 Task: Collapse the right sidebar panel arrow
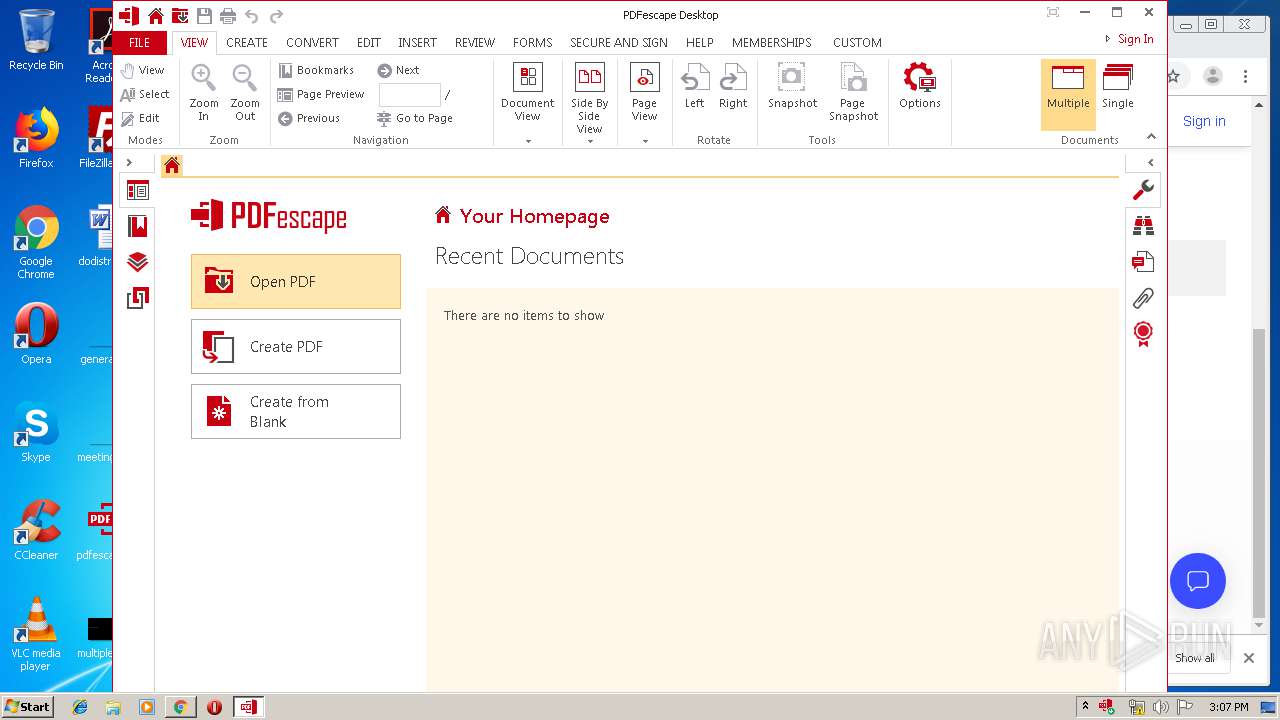point(1151,162)
